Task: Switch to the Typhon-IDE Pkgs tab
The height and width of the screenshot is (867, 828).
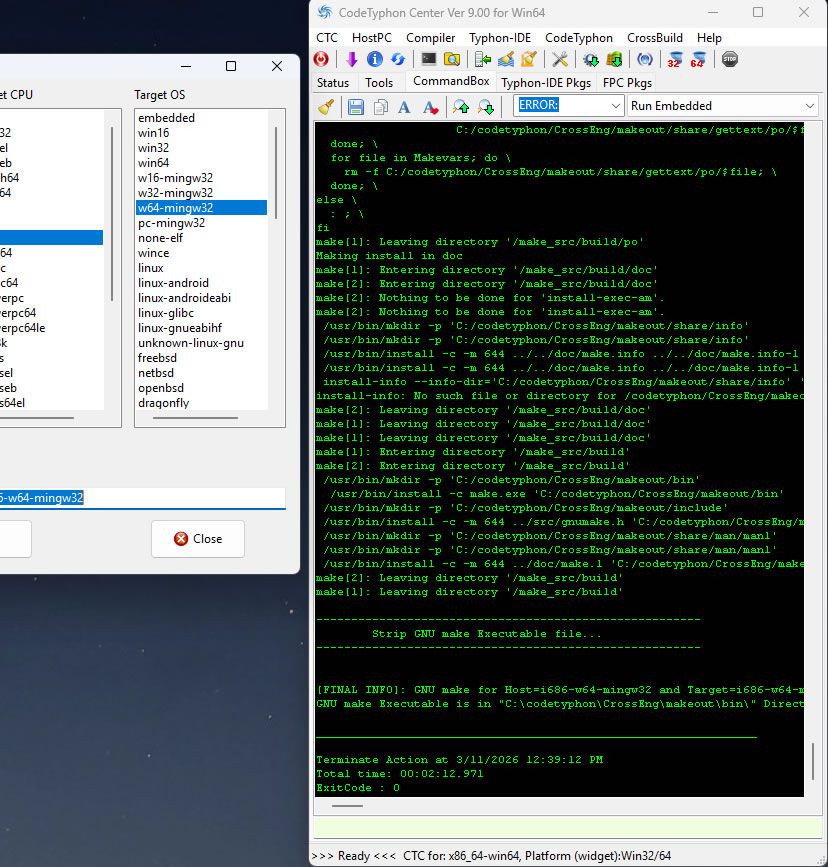Action: click(x=545, y=83)
